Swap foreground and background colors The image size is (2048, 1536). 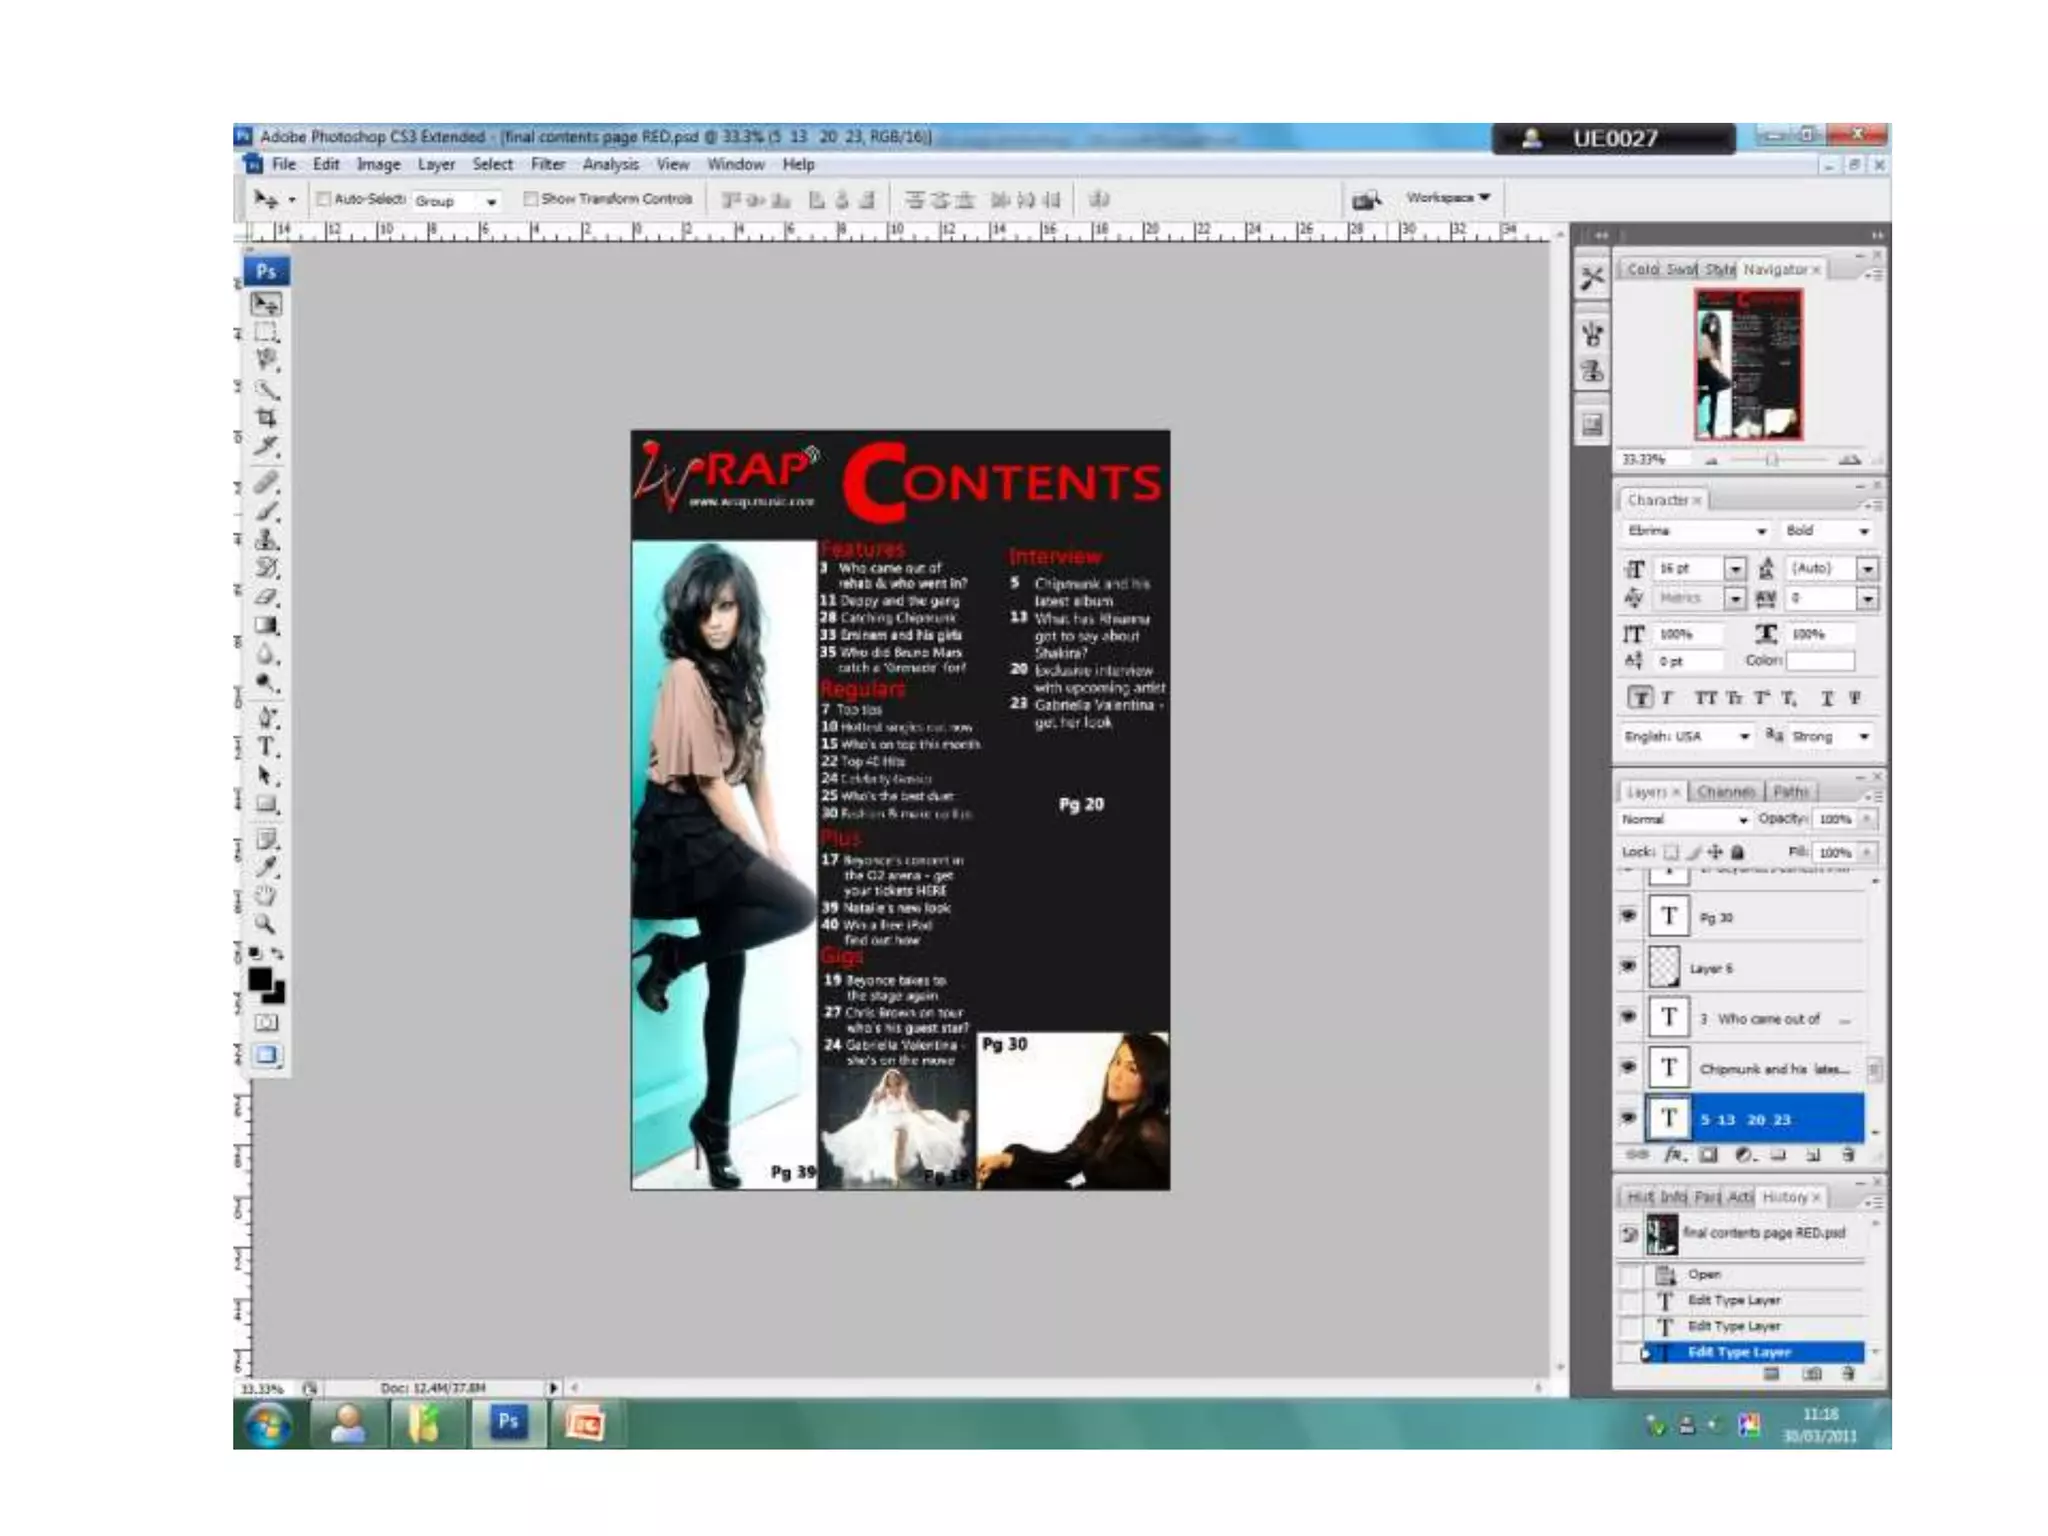click(278, 954)
